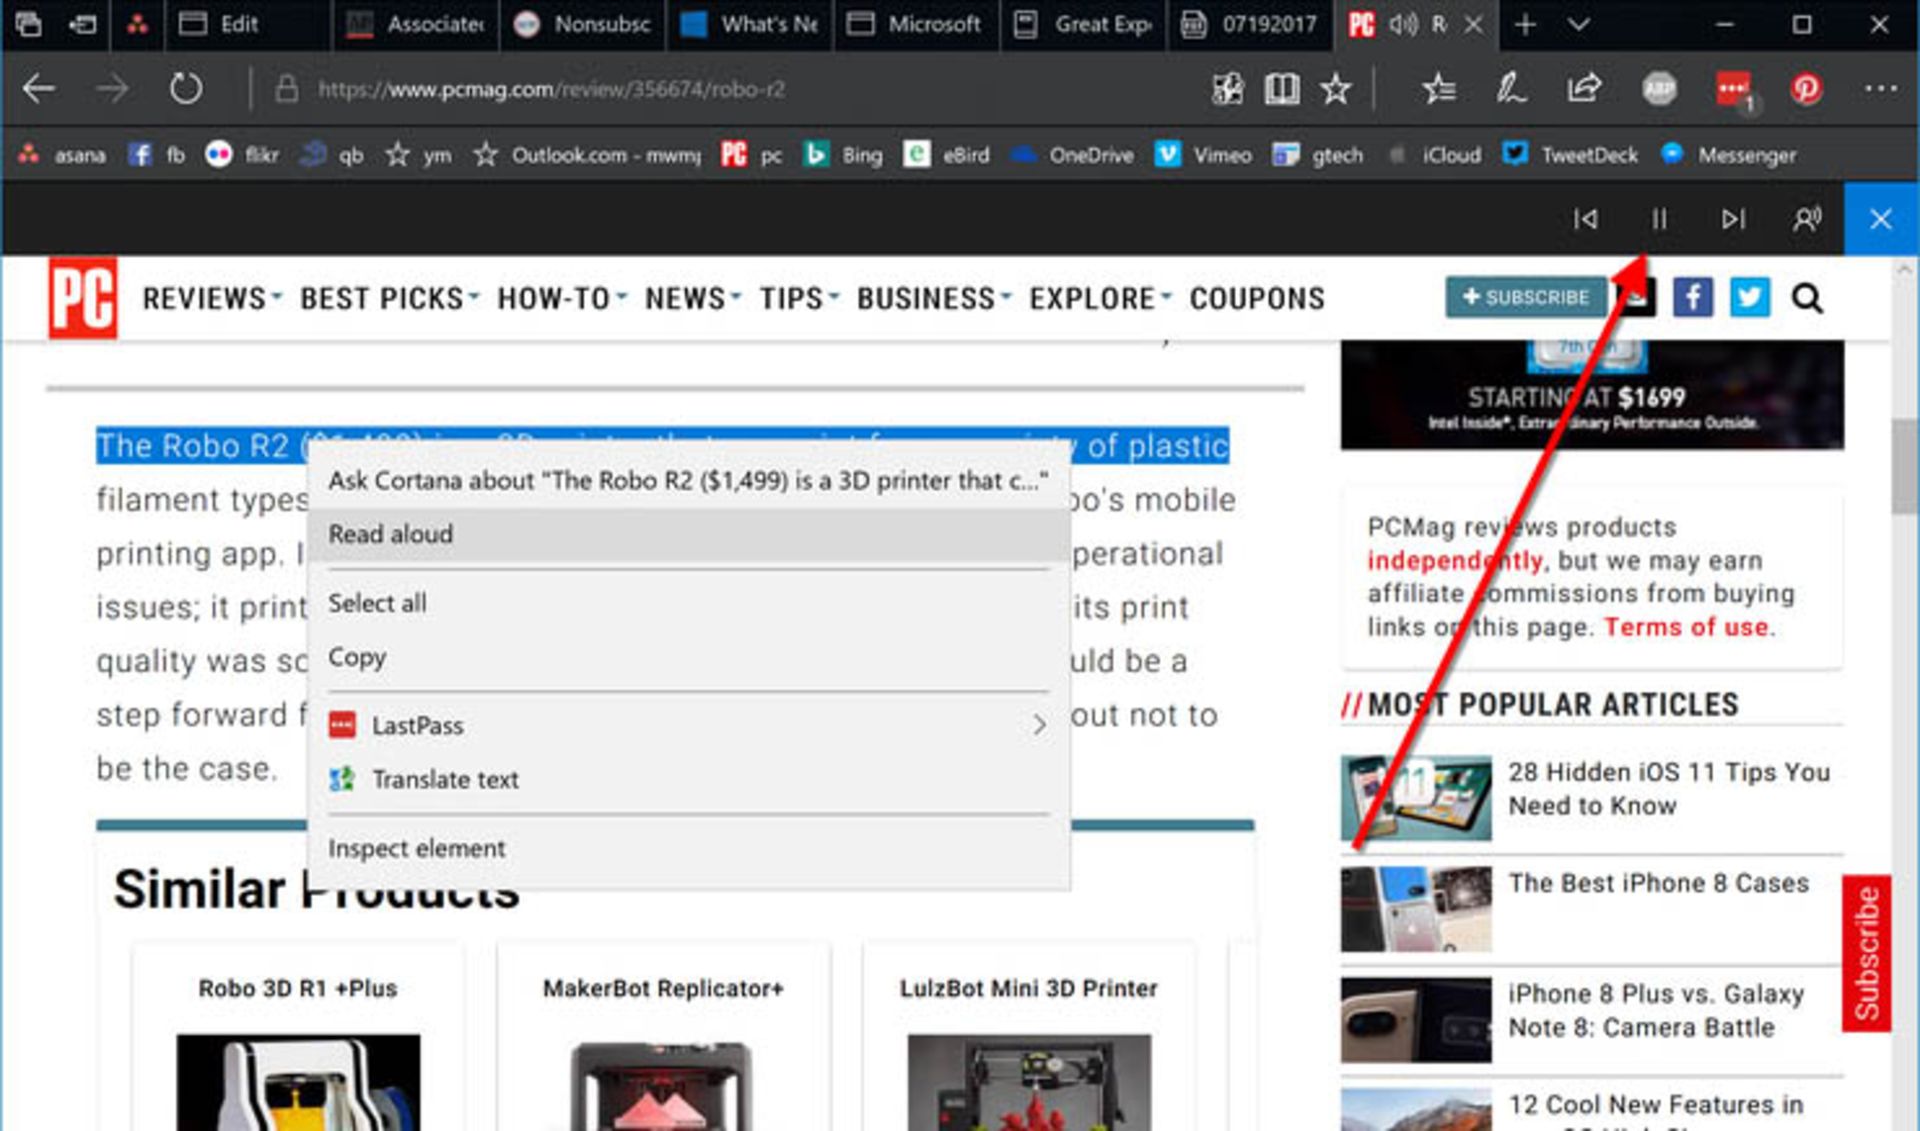Expand the Reviews menu

(211, 298)
